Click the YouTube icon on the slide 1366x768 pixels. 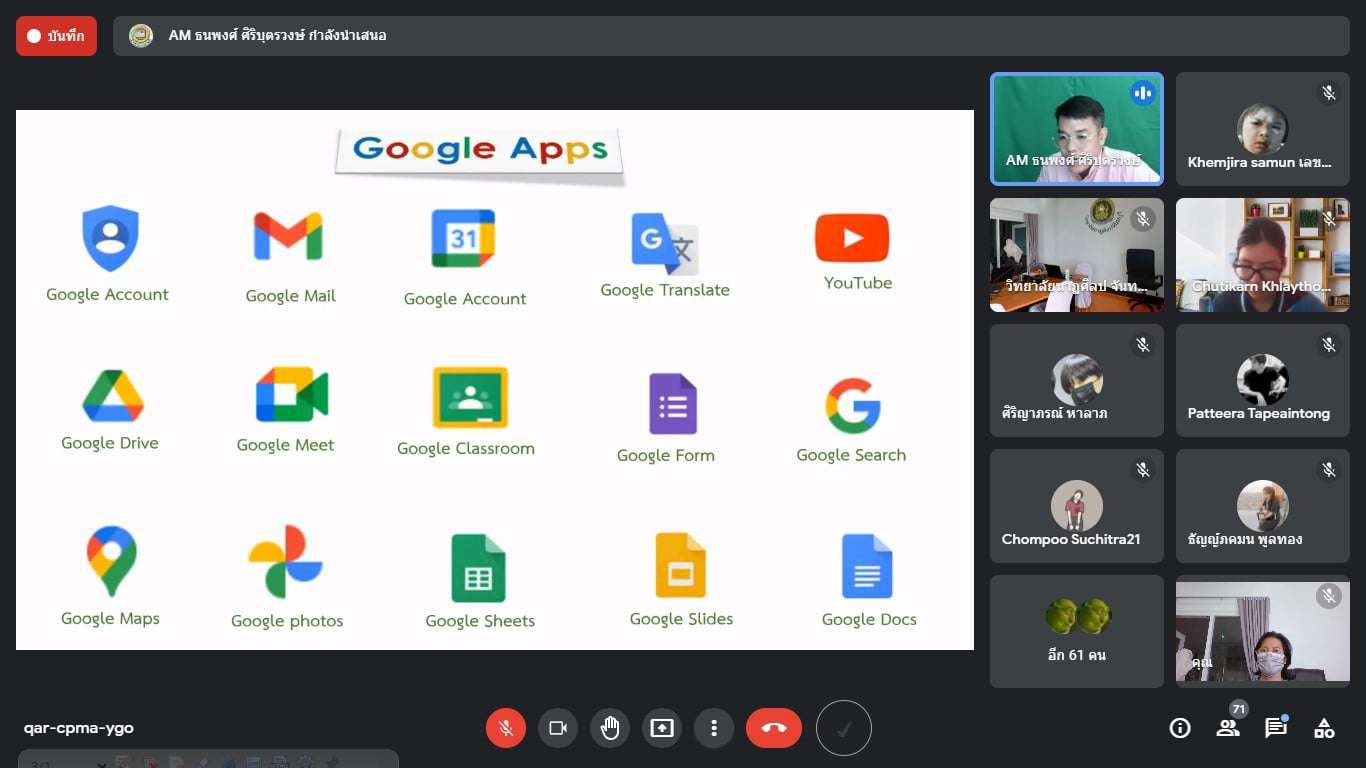point(852,238)
